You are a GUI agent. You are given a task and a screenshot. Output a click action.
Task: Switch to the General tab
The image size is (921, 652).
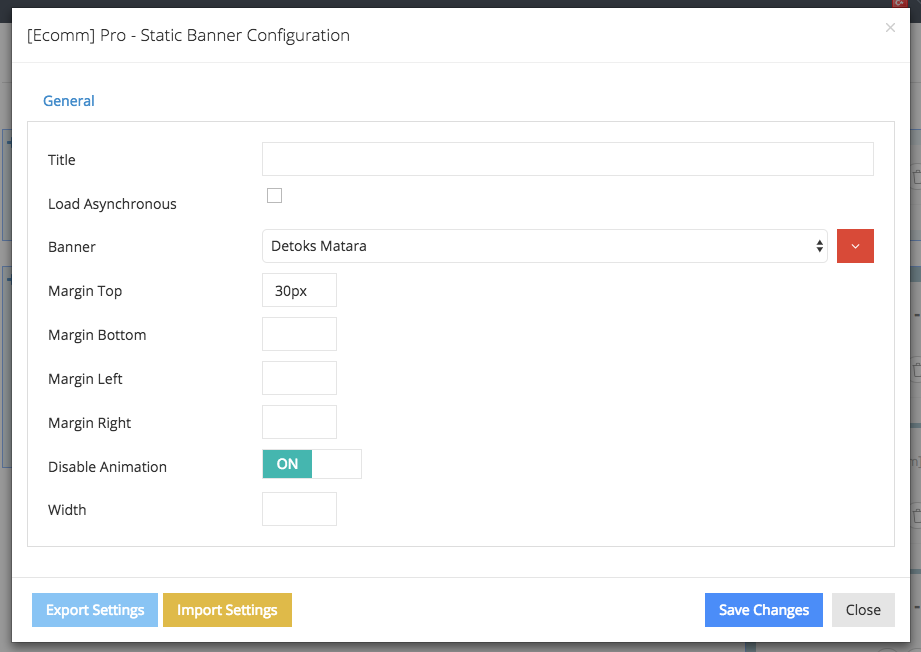pos(69,101)
